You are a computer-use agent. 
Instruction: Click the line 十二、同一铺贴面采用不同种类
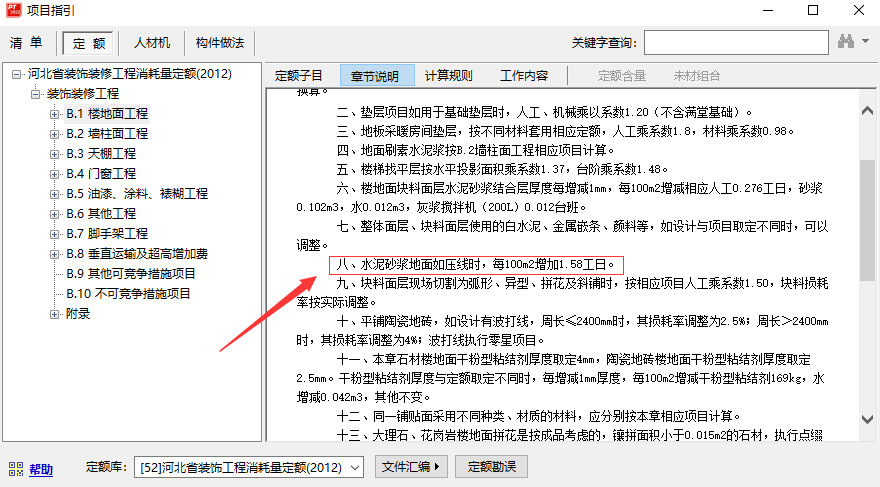(539, 417)
